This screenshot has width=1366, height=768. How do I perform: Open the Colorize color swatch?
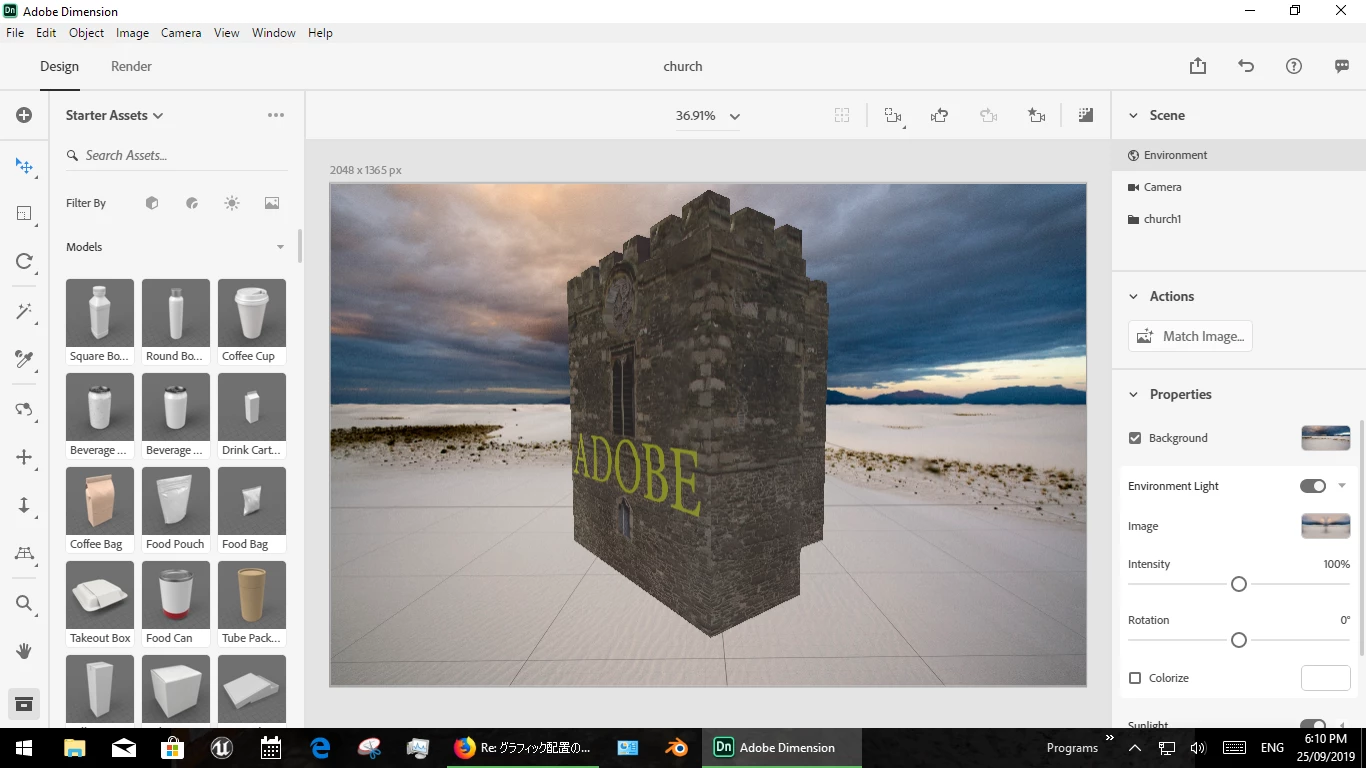pyautogui.click(x=1326, y=678)
